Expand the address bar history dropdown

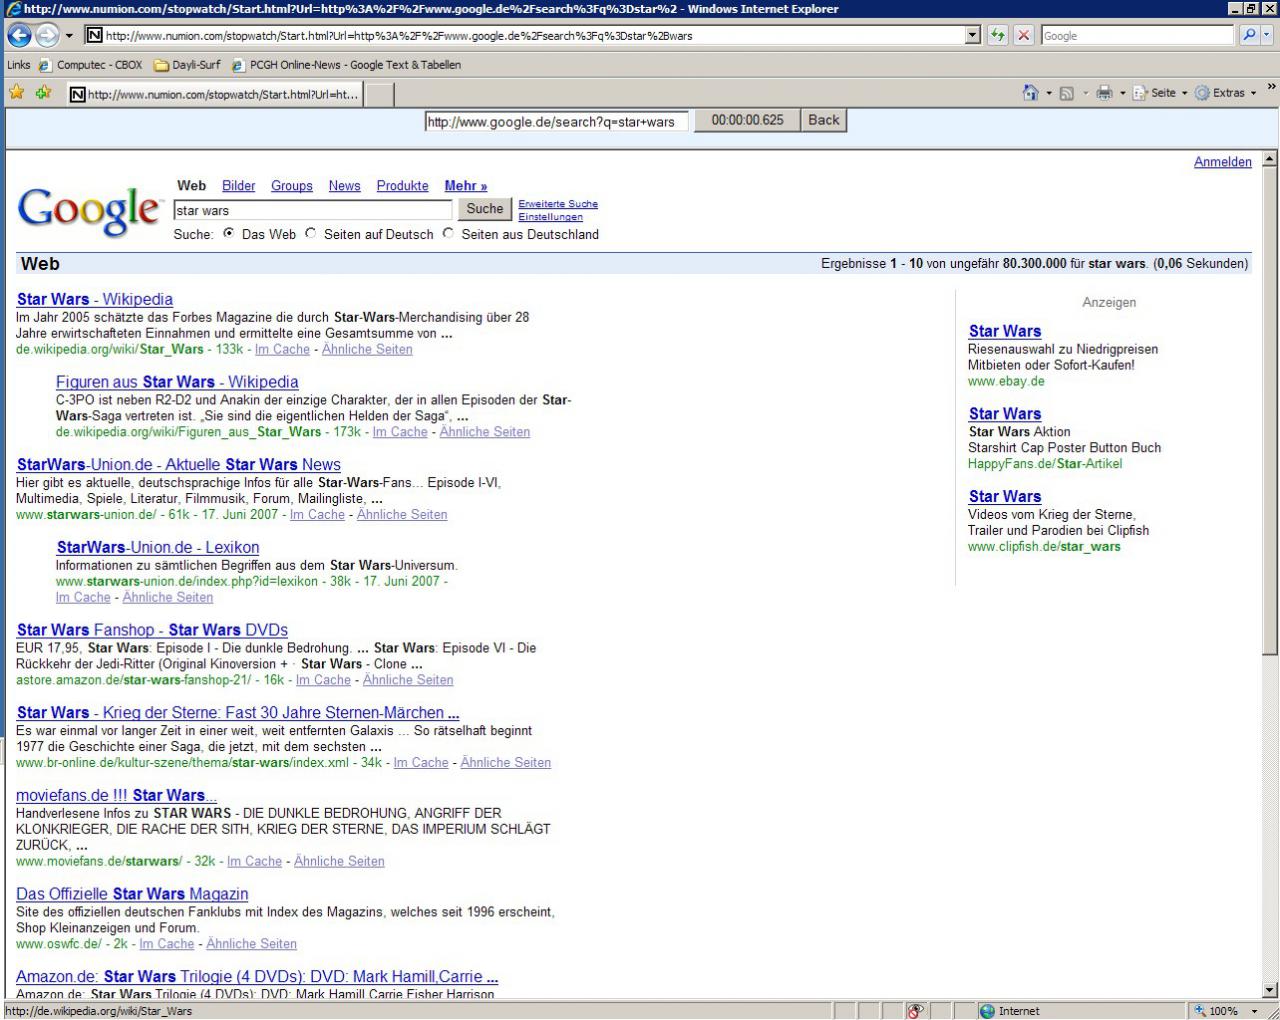(973, 35)
